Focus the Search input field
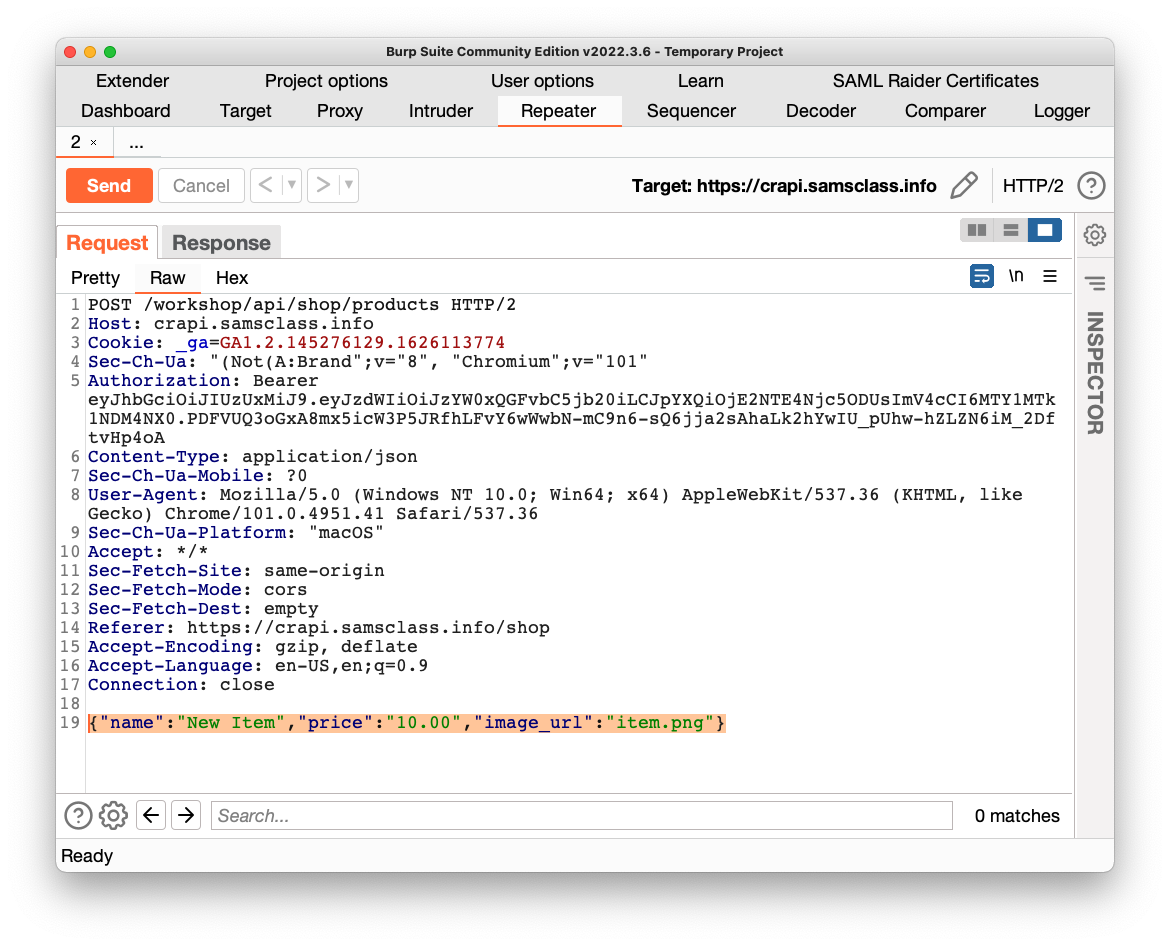This screenshot has height=946, width=1170. click(582, 815)
